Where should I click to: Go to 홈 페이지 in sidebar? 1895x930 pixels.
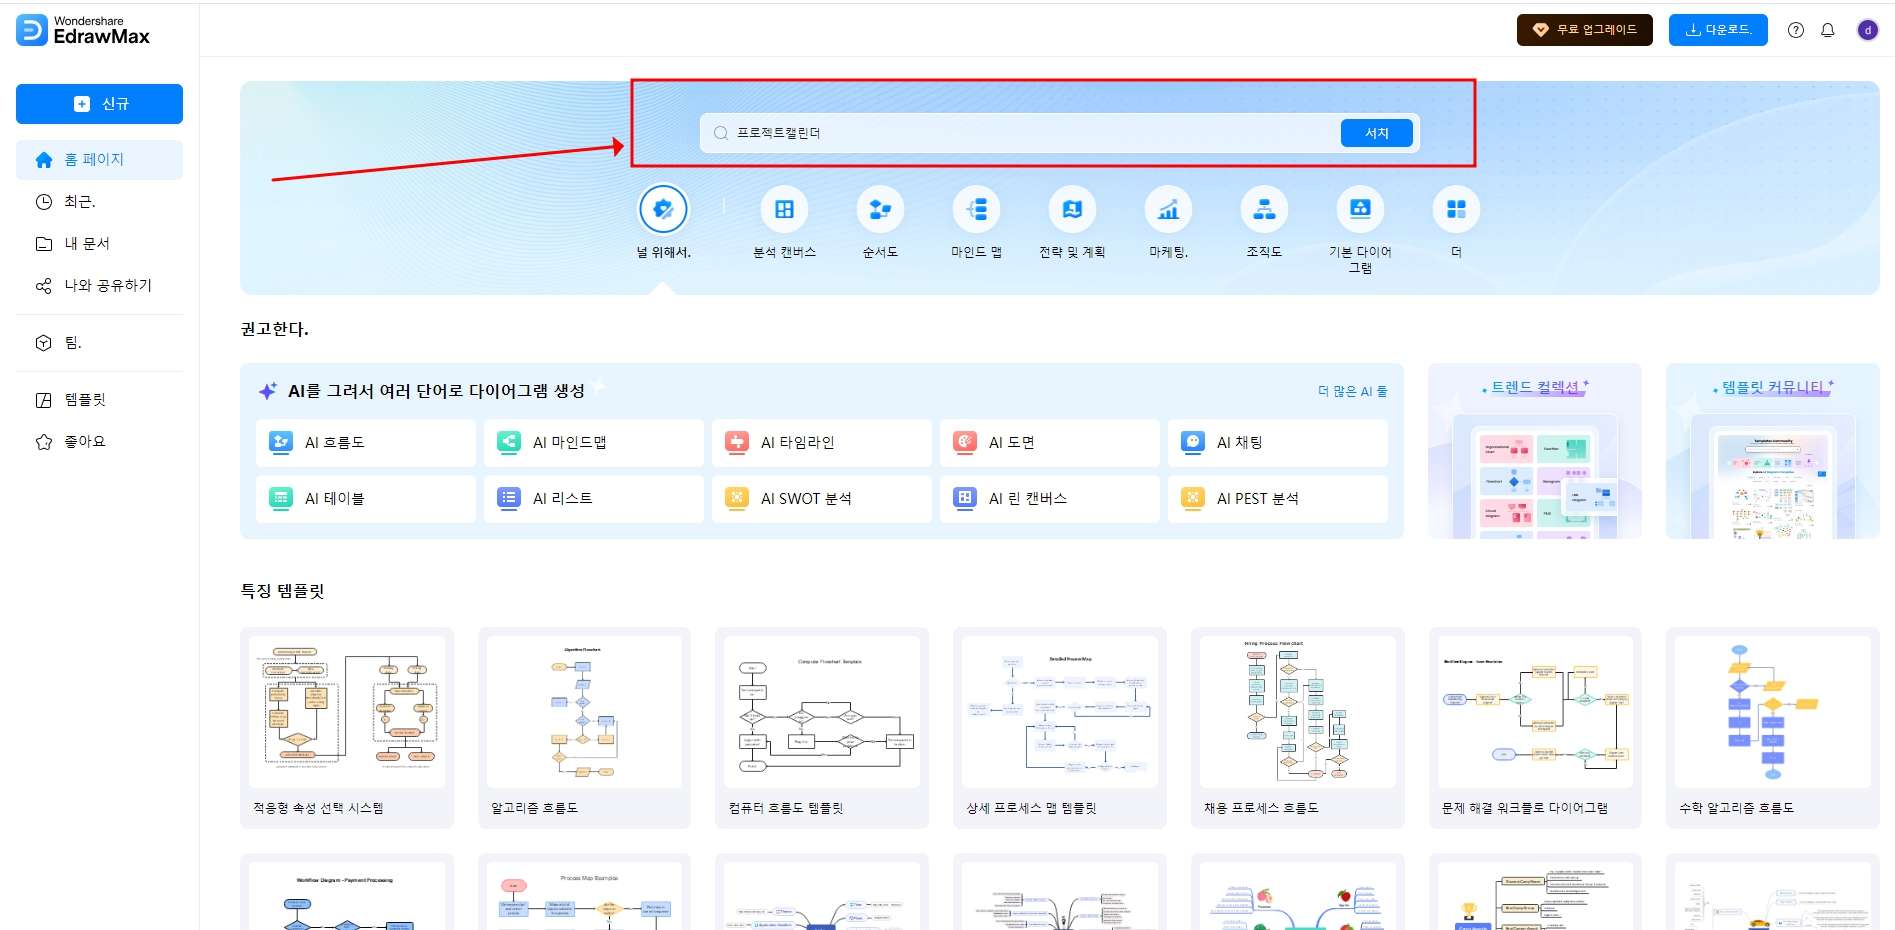click(99, 160)
